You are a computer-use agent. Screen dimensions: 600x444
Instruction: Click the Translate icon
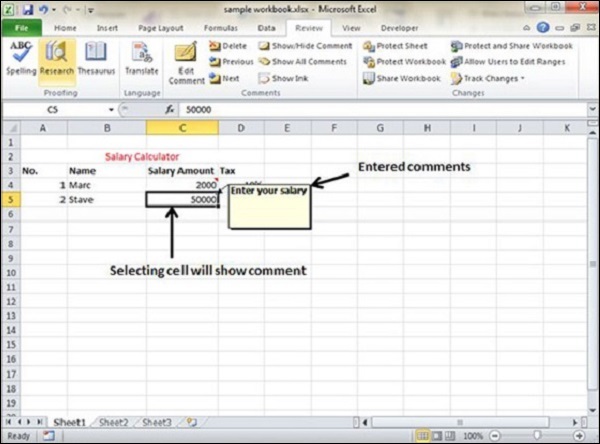click(x=142, y=58)
